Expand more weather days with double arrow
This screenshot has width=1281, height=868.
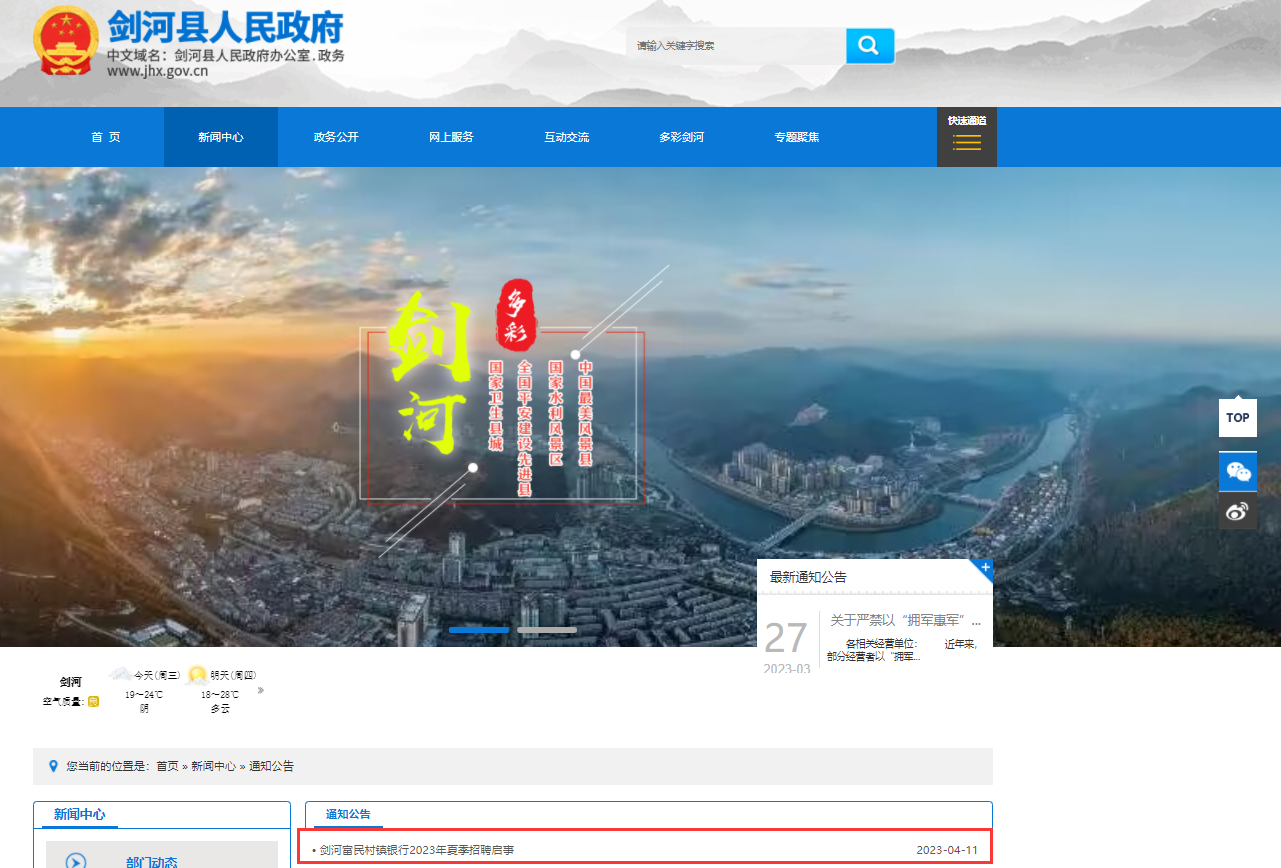coord(261,690)
